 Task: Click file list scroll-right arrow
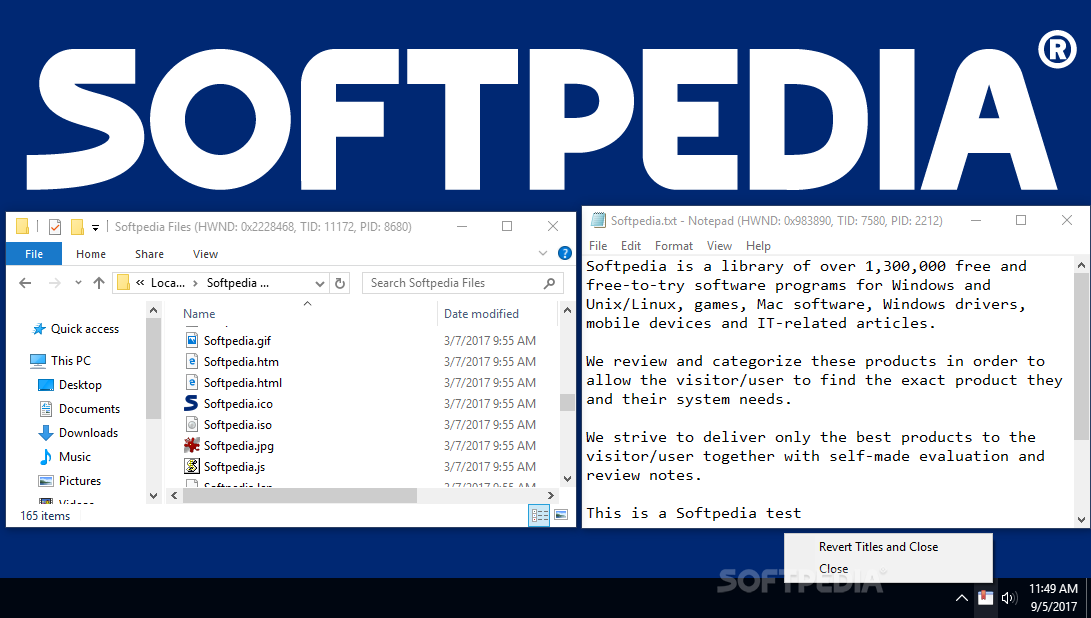click(x=550, y=496)
